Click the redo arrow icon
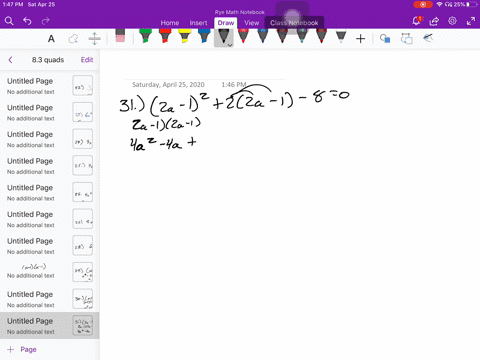 tap(46, 21)
